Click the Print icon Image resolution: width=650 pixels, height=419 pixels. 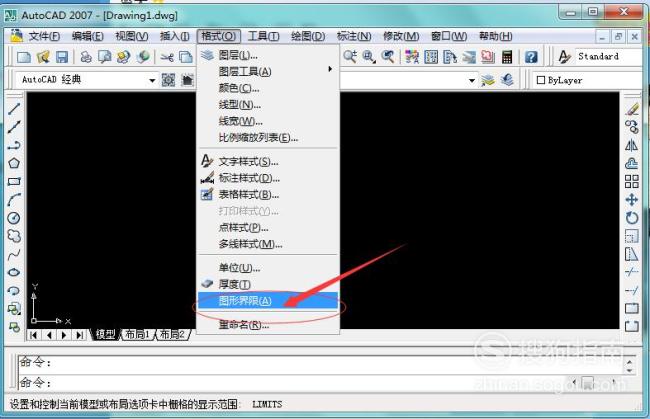86,57
